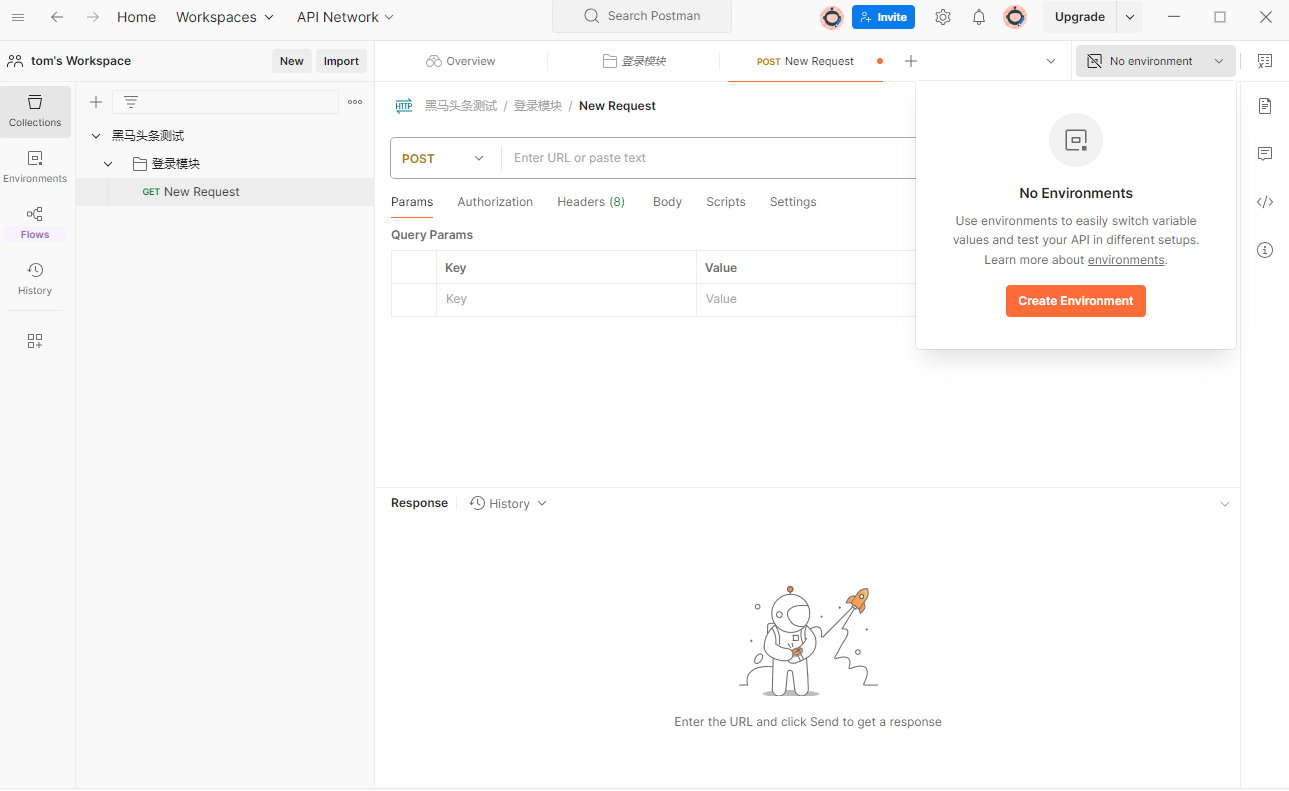Click the query param Key cell
The image size is (1289, 791).
click(566, 299)
